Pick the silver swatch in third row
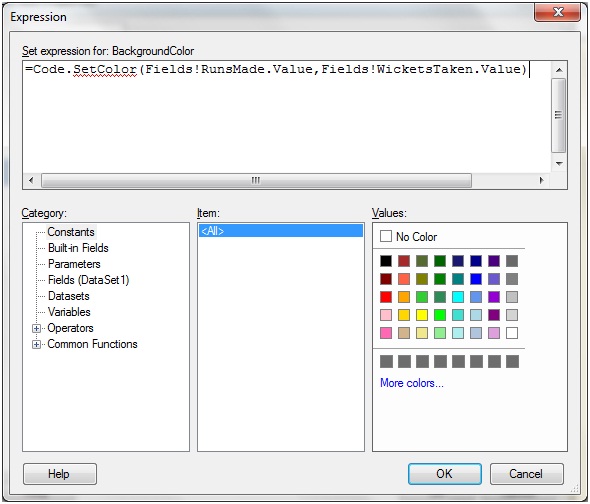The height and width of the screenshot is (504, 590). 512,297
